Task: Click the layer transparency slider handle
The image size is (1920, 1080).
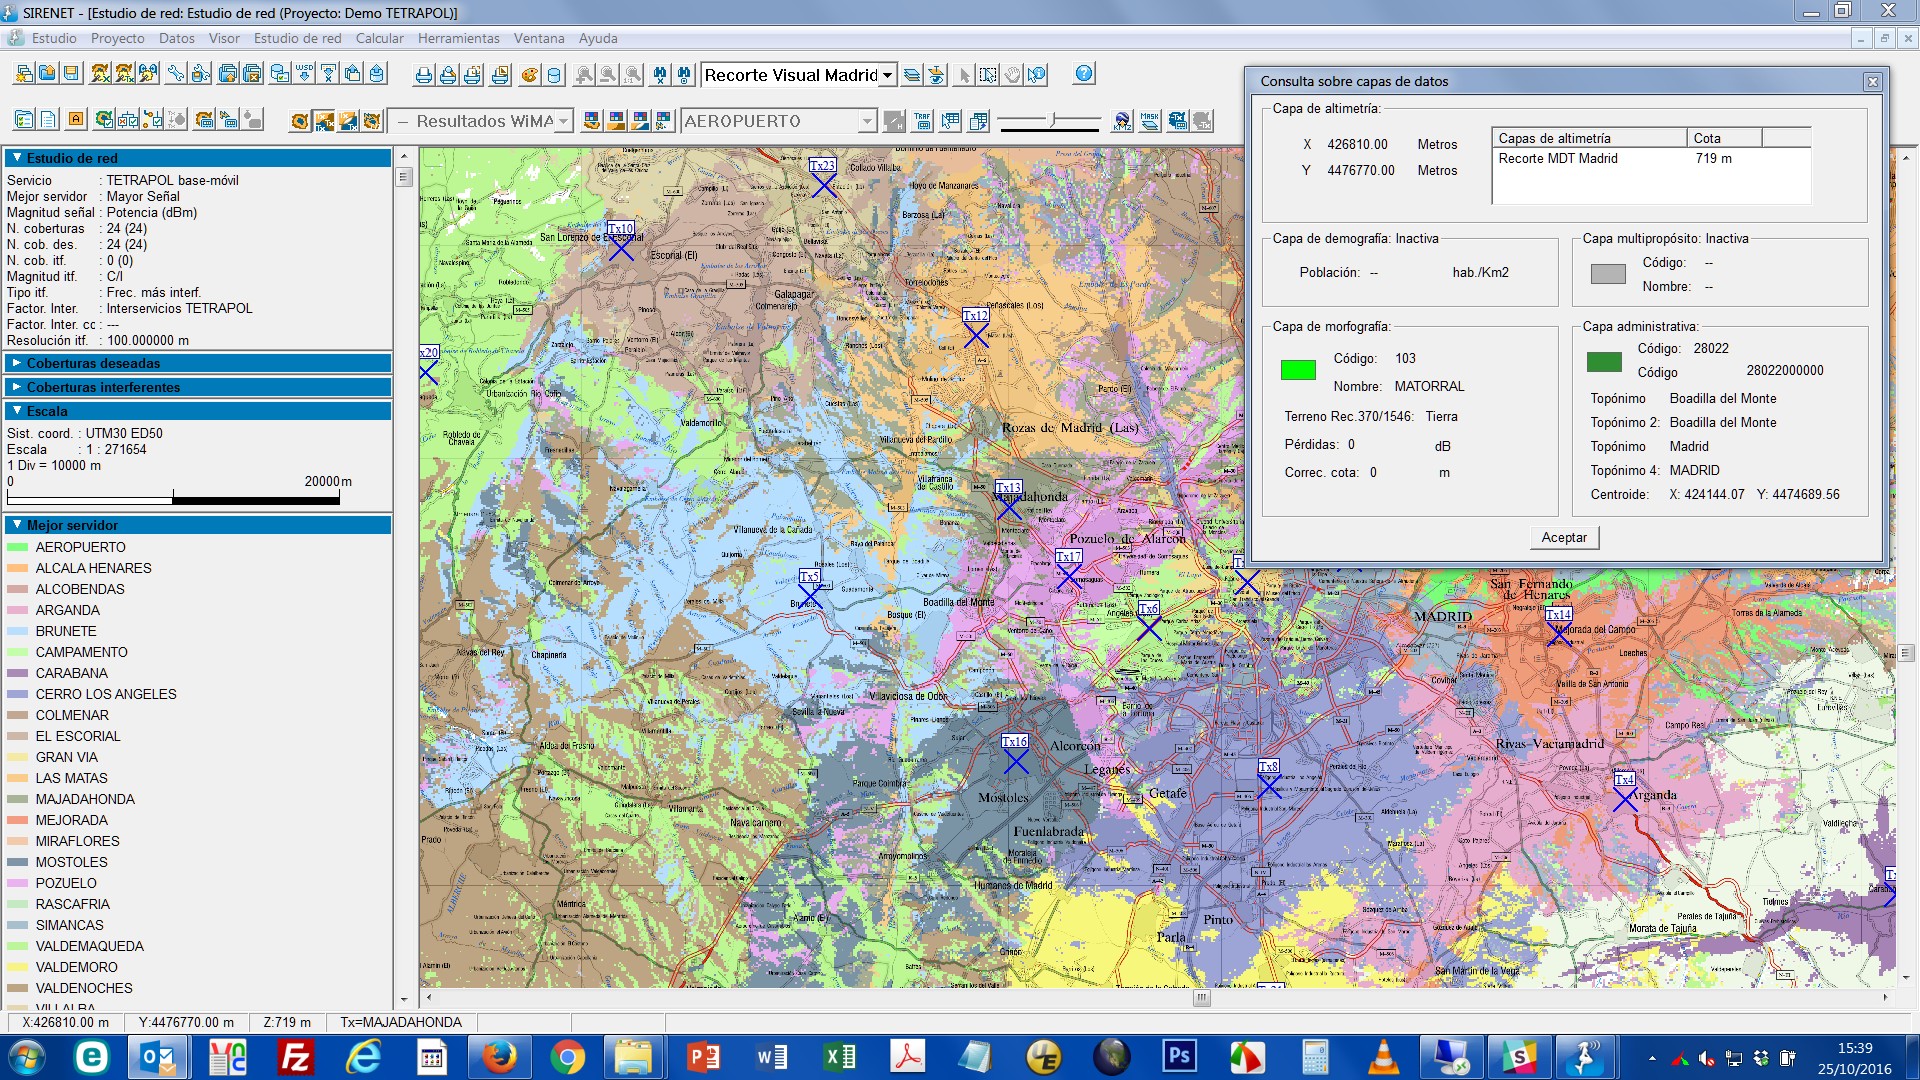Action: pos(1052,120)
